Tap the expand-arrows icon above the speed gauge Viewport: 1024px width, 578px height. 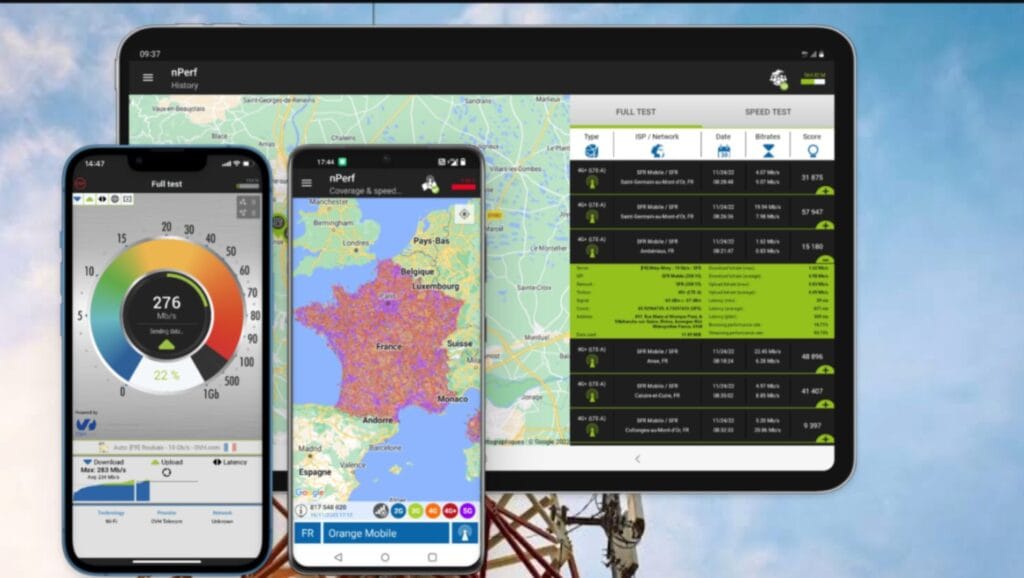(x=248, y=207)
